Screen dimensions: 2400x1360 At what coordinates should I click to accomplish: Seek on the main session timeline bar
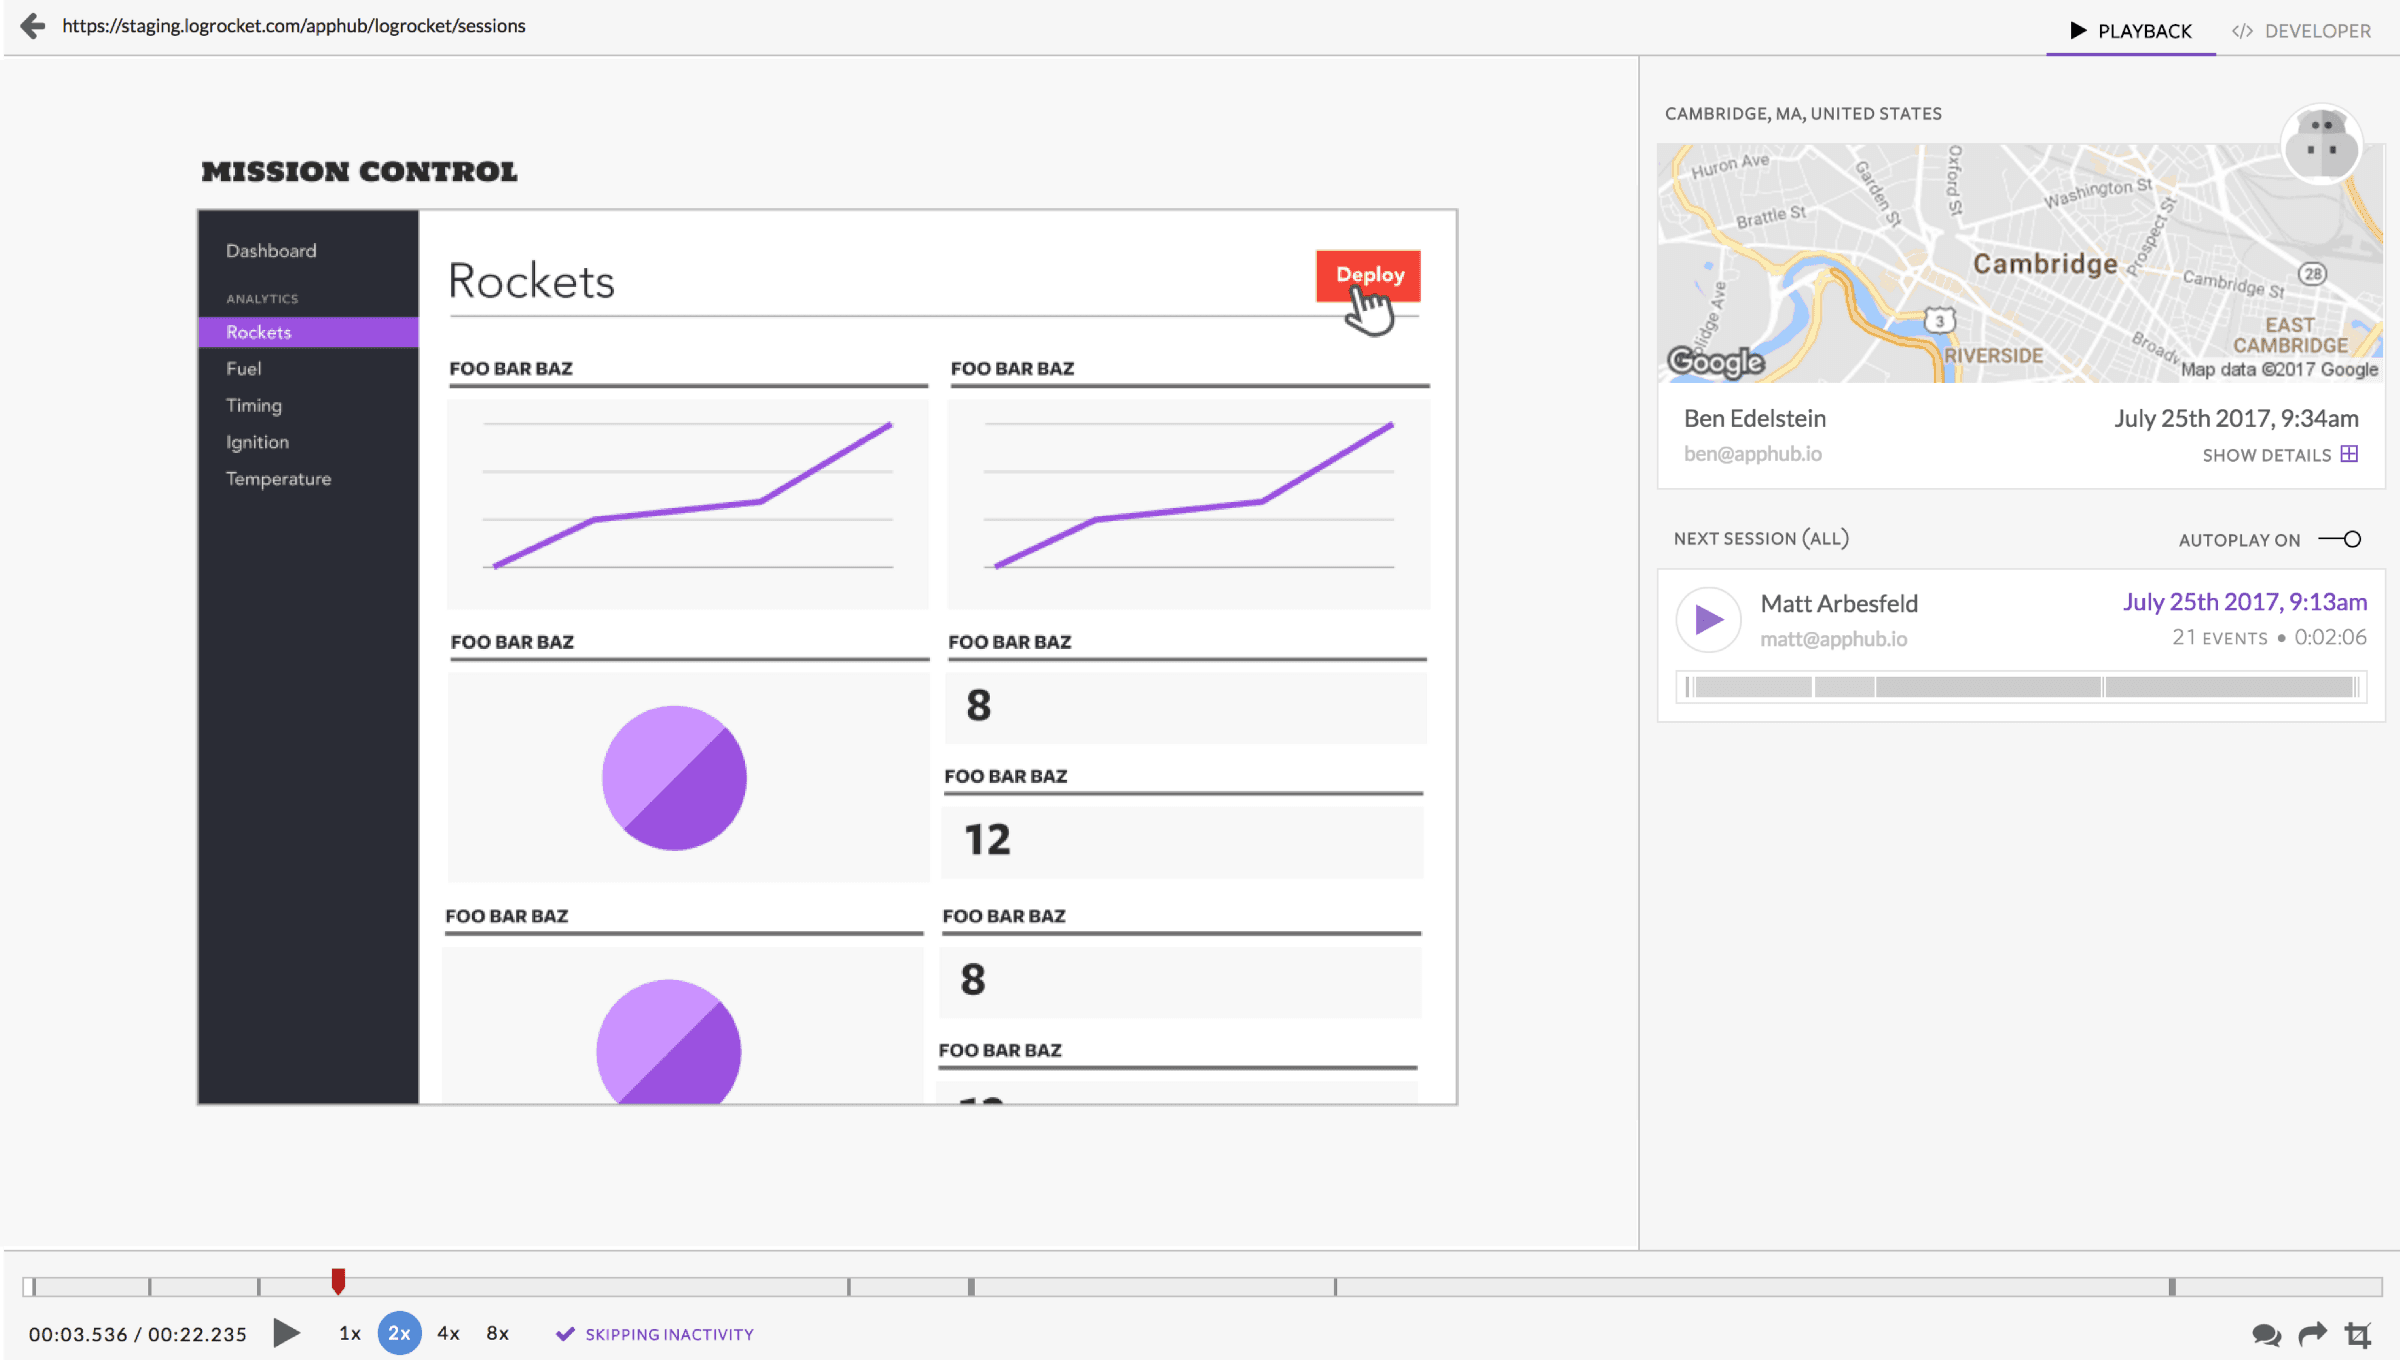[1203, 1287]
